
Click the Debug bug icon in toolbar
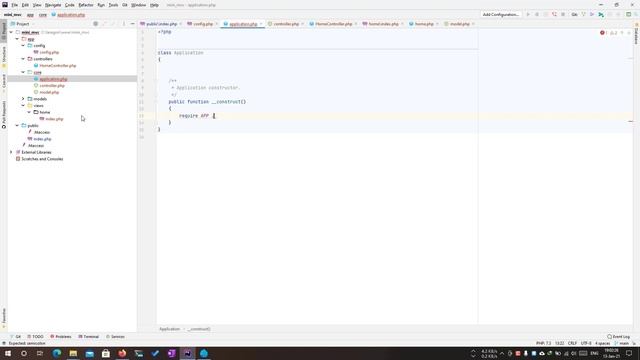point(537,14)
